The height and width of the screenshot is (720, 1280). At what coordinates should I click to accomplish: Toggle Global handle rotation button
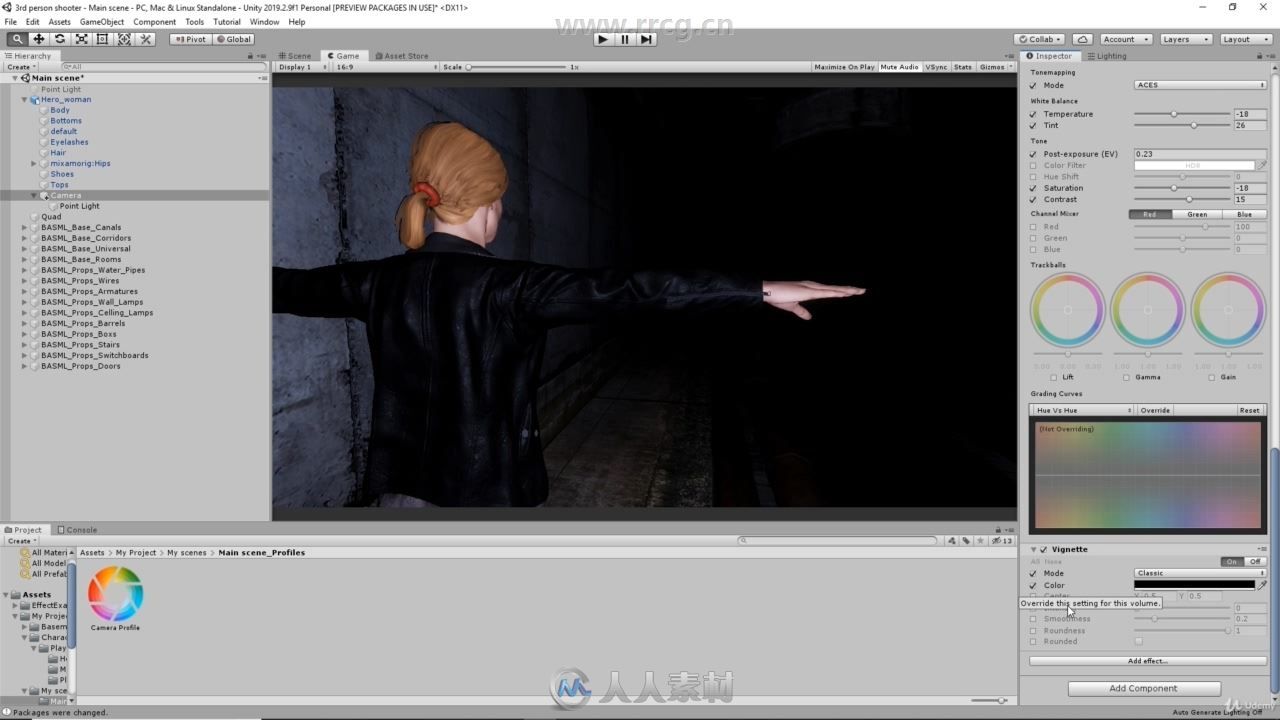pos(233,39)
